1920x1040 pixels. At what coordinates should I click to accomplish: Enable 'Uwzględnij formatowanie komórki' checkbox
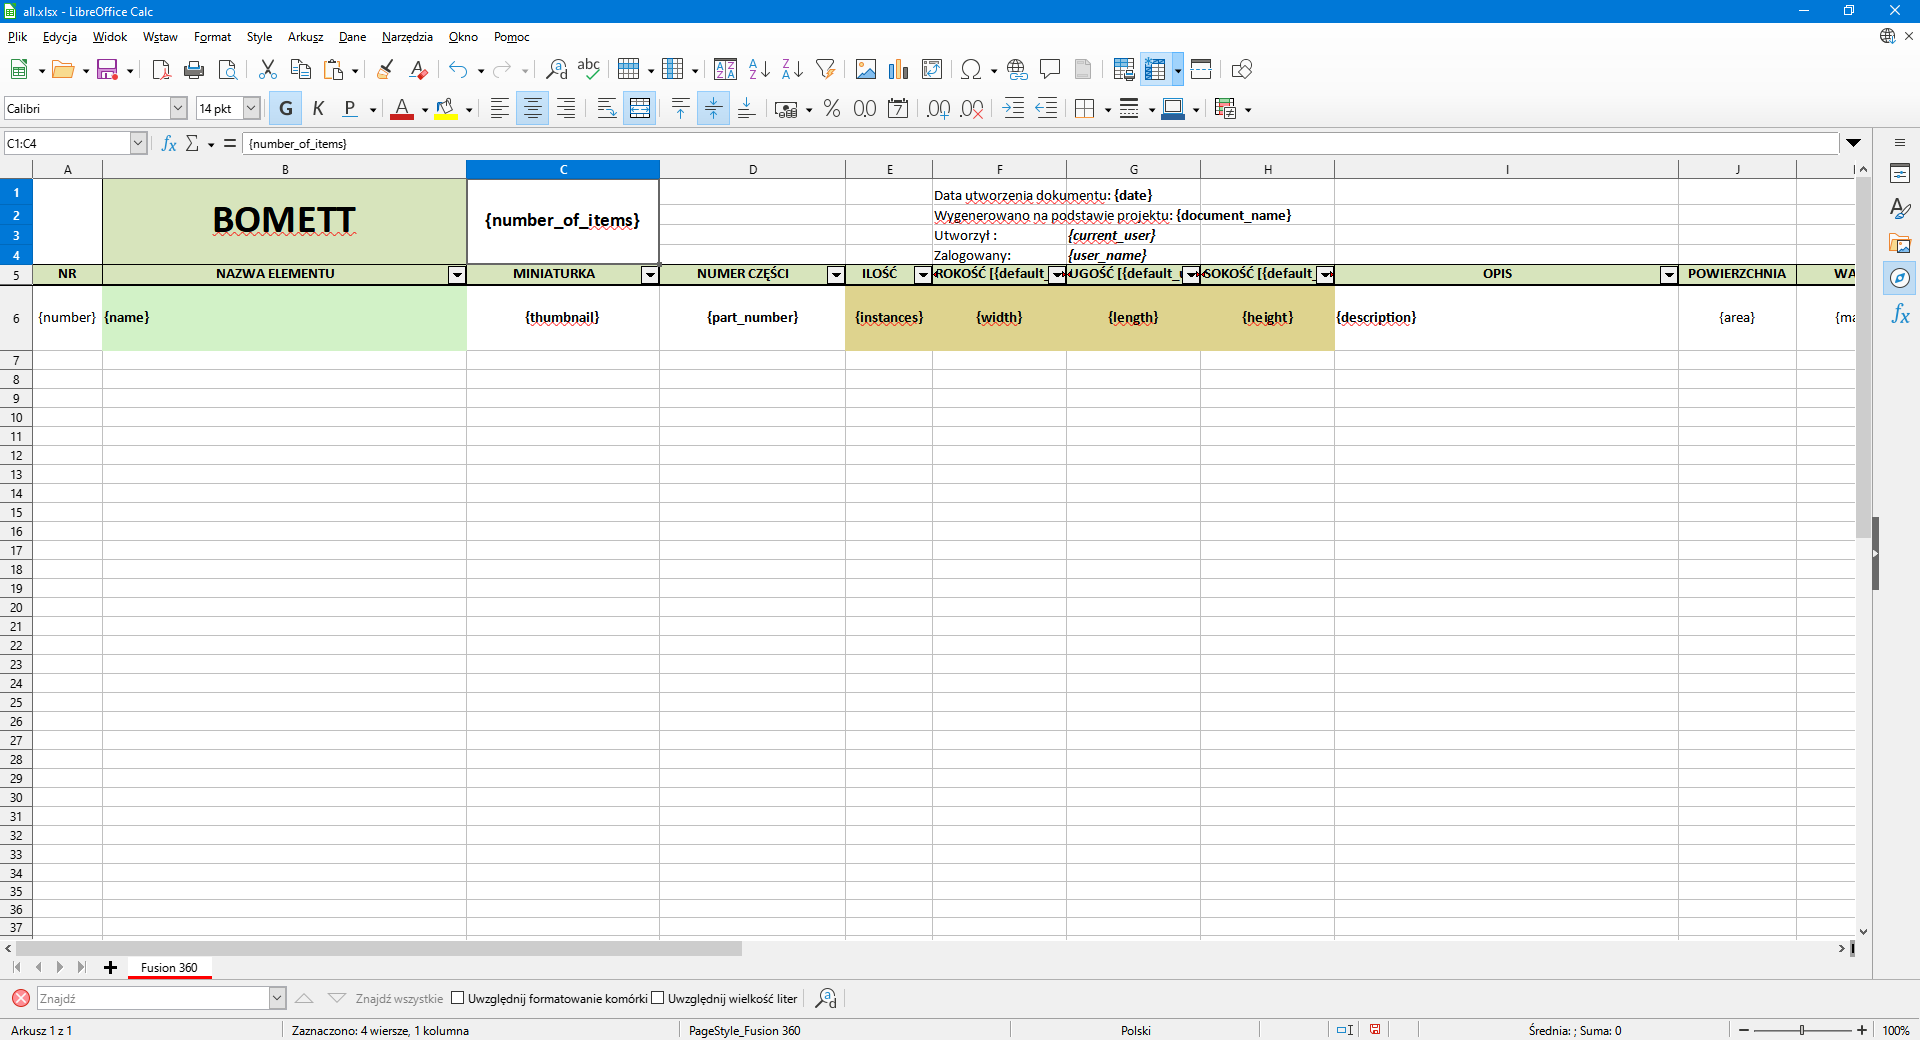458,998
